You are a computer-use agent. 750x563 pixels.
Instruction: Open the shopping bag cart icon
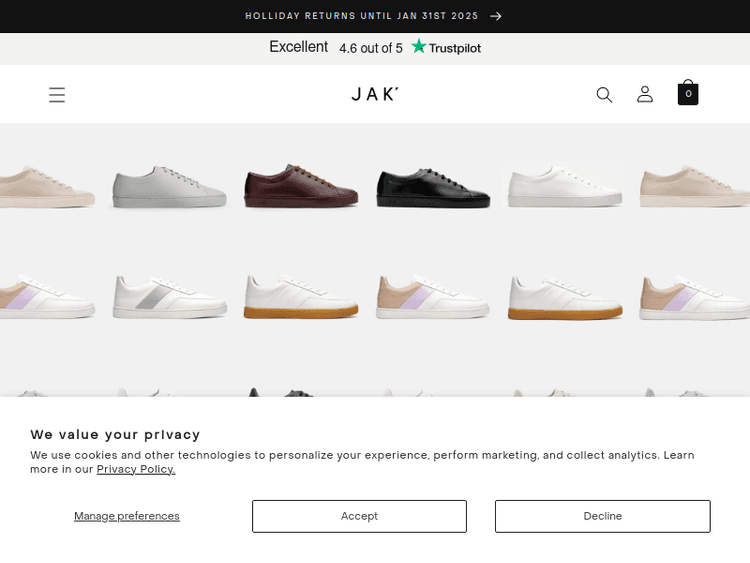(688, 93)
